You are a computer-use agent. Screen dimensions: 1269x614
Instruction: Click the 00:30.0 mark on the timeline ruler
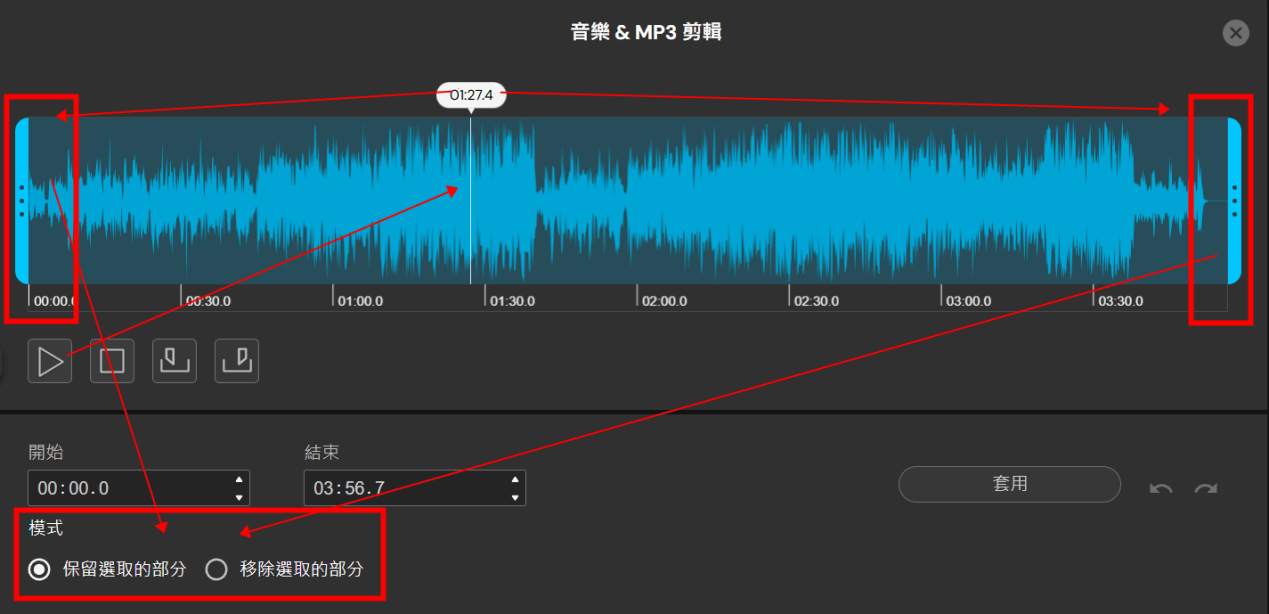[208, 300]
